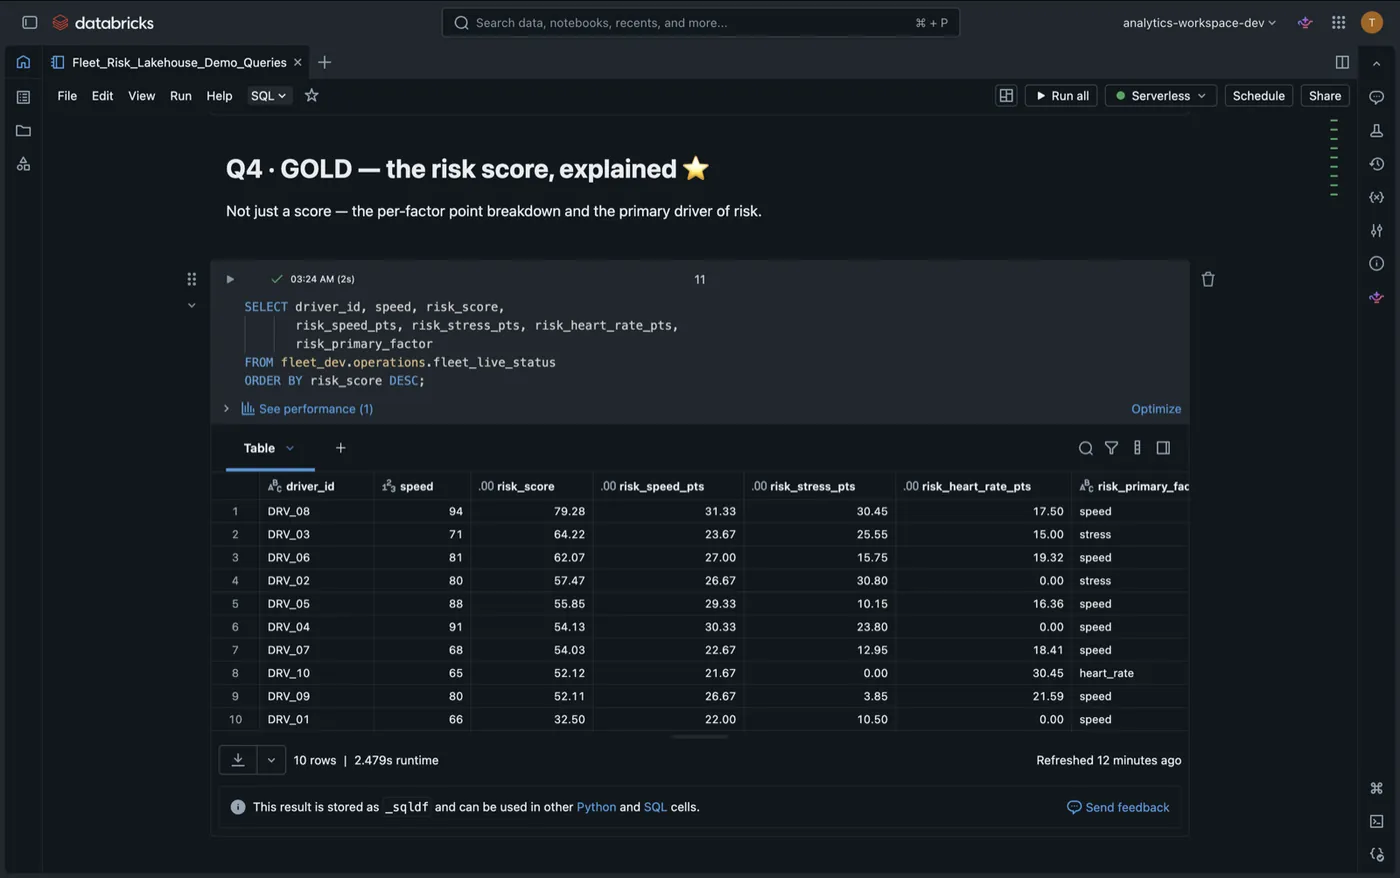
Task: Open the Serverless compute dropdown
Action: coord(1160,95)
